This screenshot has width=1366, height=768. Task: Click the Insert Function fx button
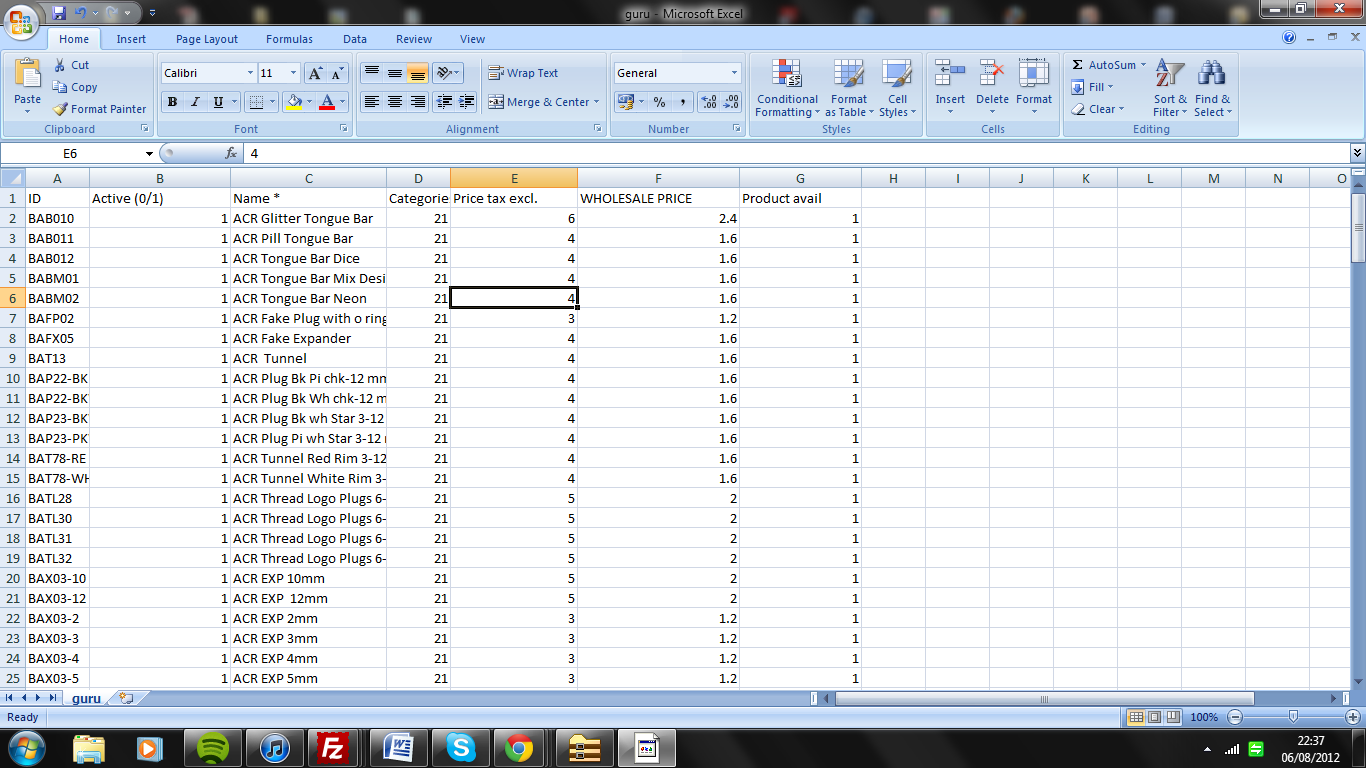pyautogui.click(x=231, y=153)
